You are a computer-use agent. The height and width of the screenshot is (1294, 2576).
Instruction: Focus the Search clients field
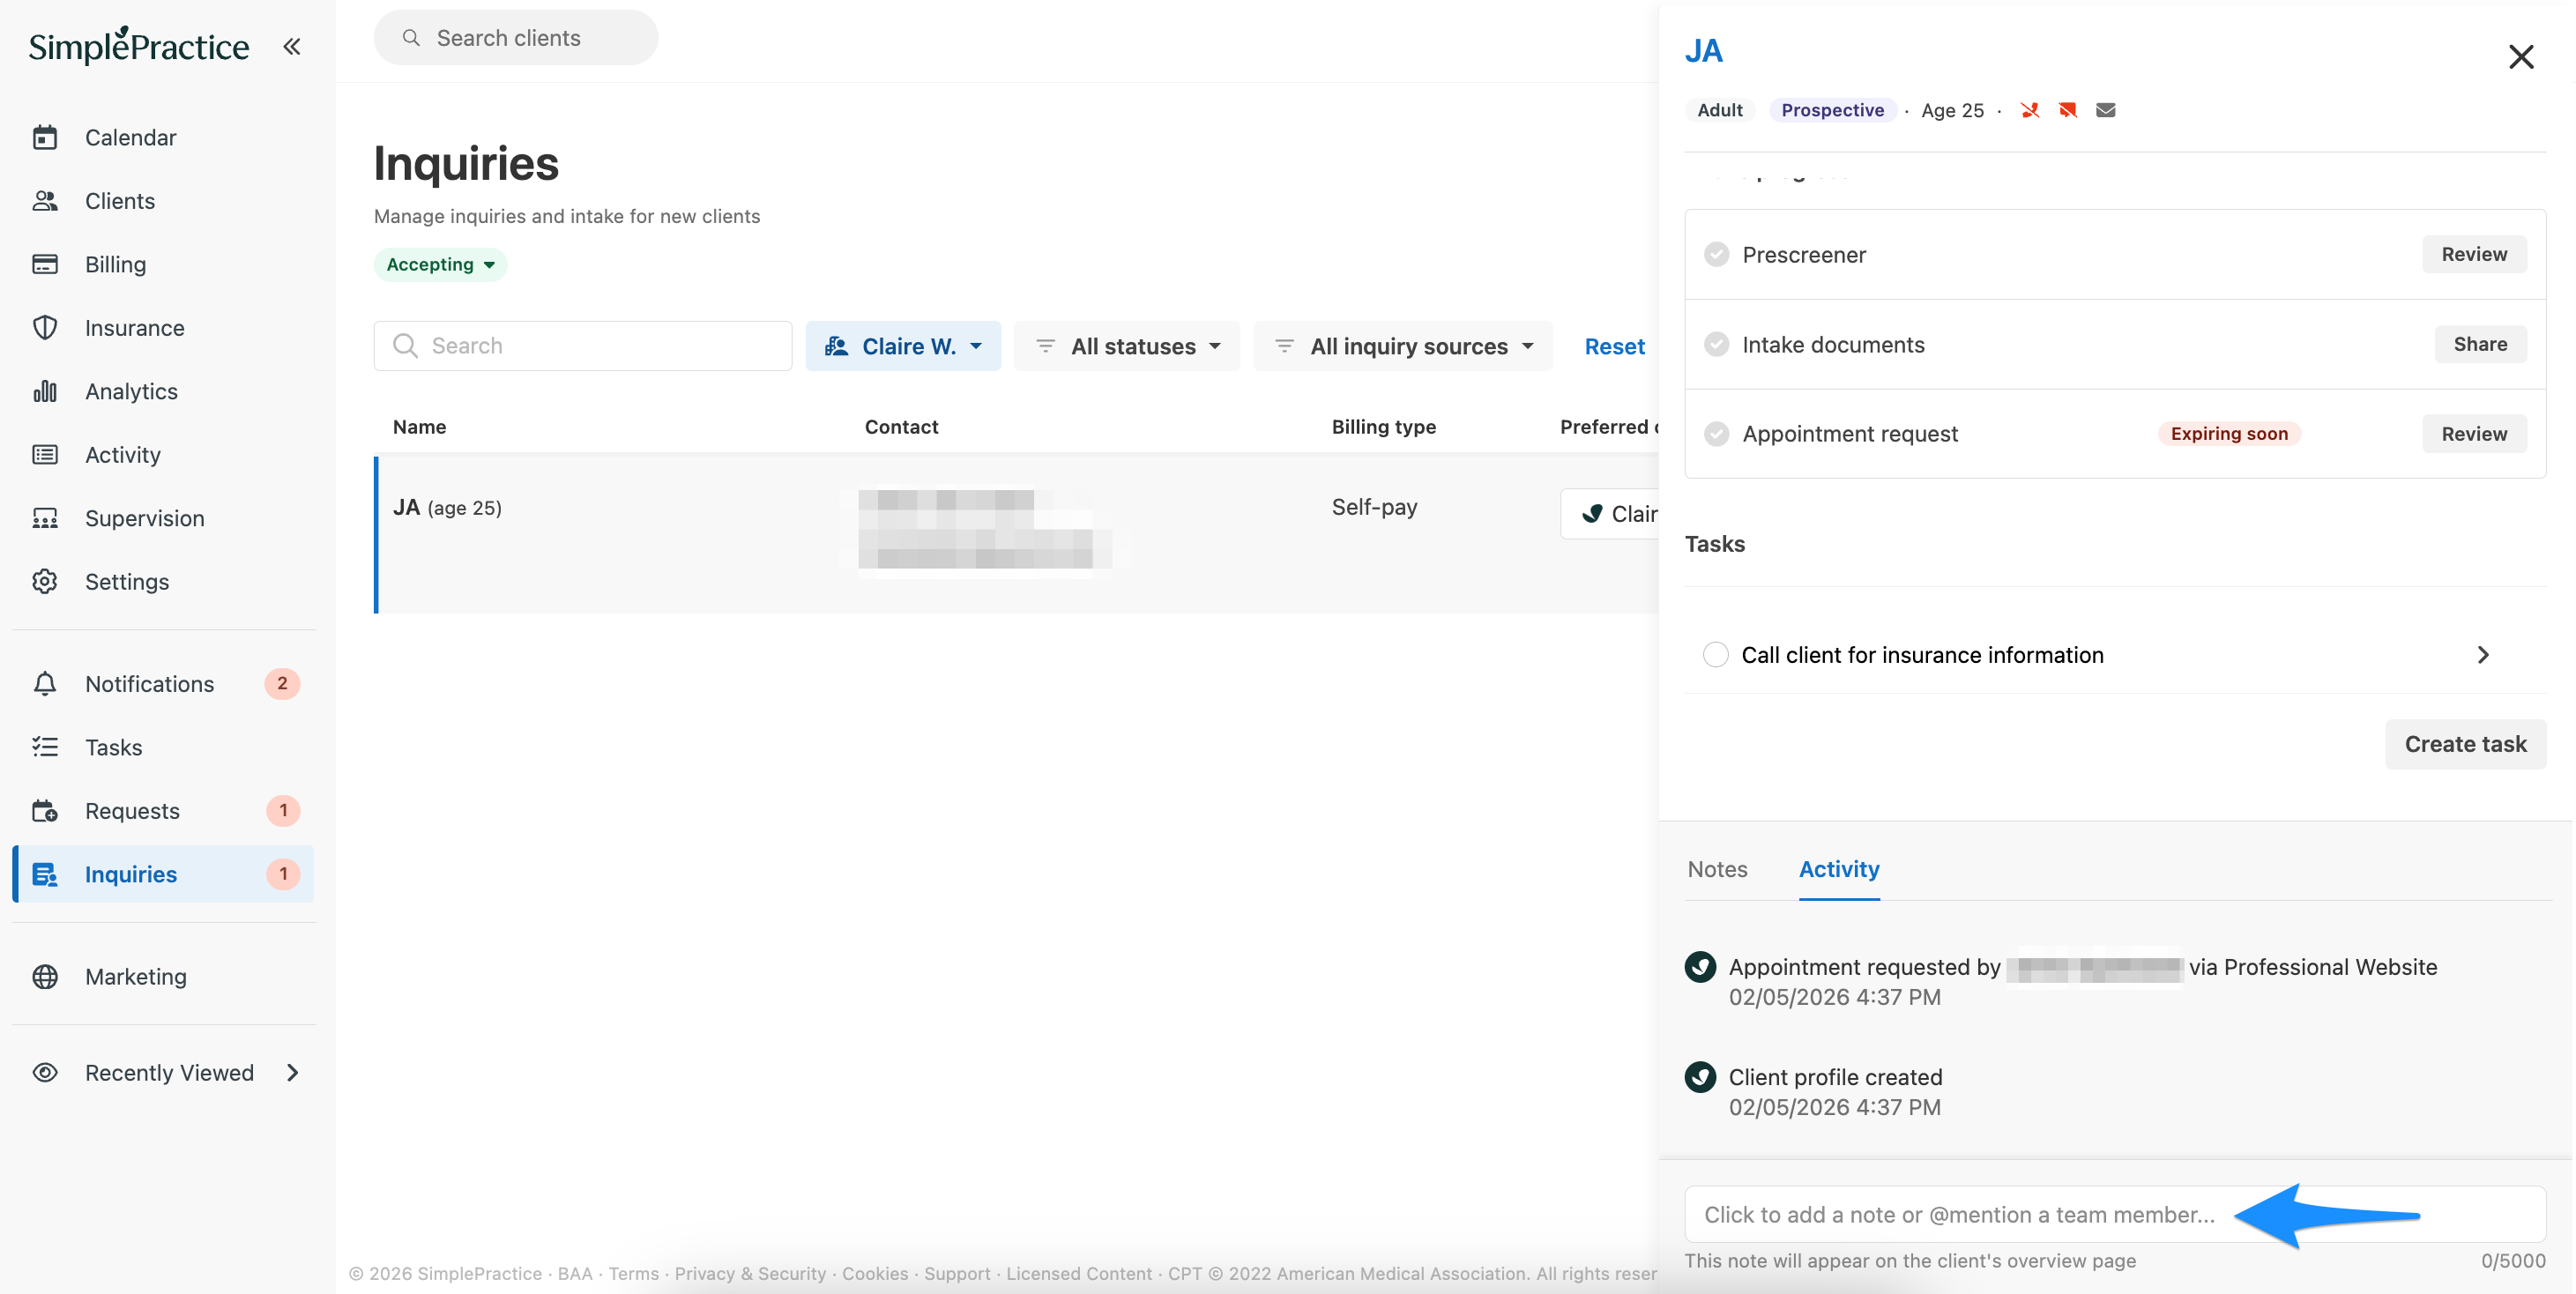(516, 38)
